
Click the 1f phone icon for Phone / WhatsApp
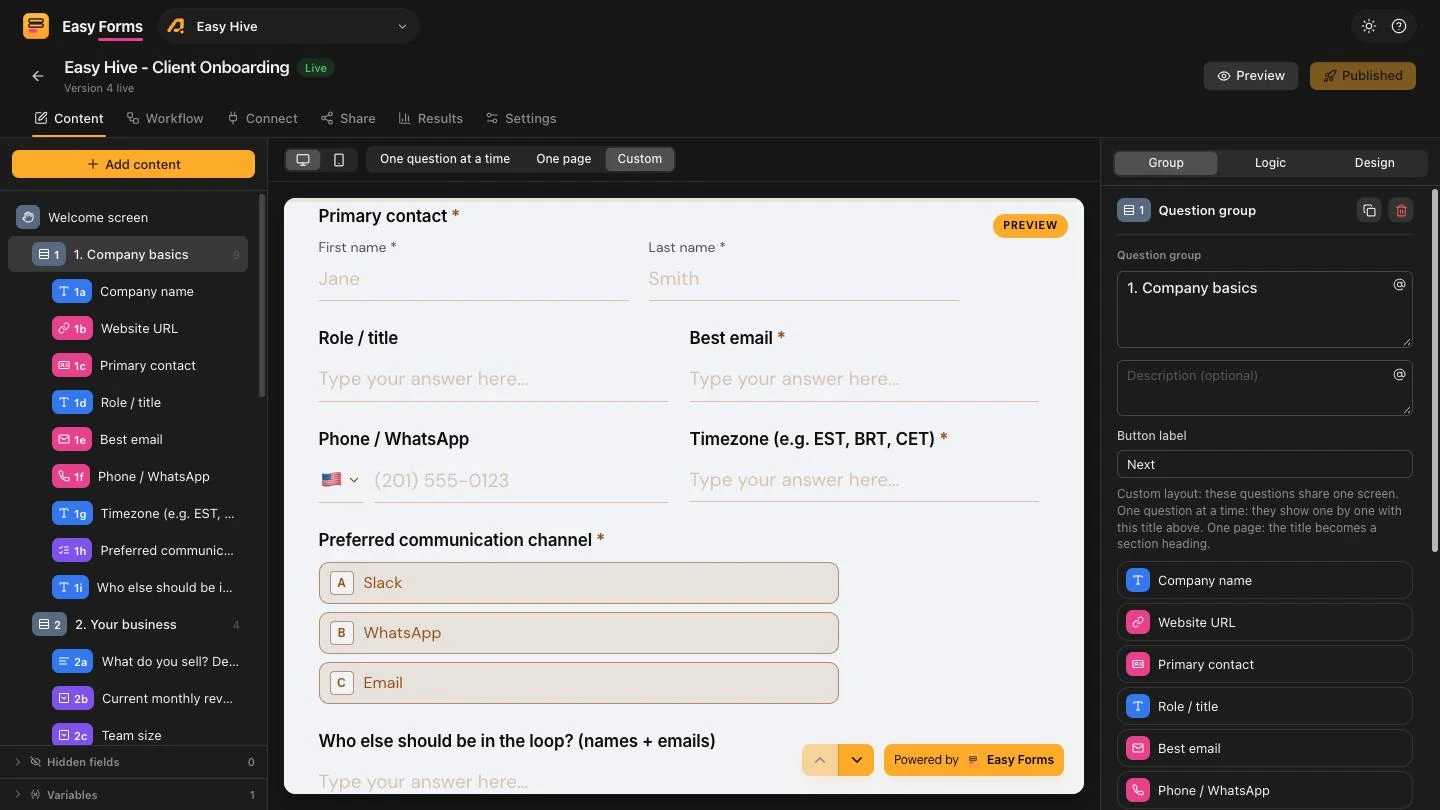tap(70, 476)
